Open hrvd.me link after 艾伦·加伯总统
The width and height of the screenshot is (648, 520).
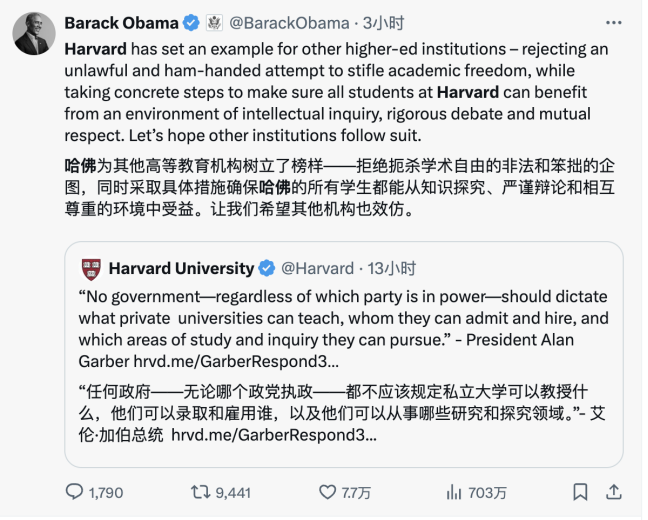pos(273,436)
